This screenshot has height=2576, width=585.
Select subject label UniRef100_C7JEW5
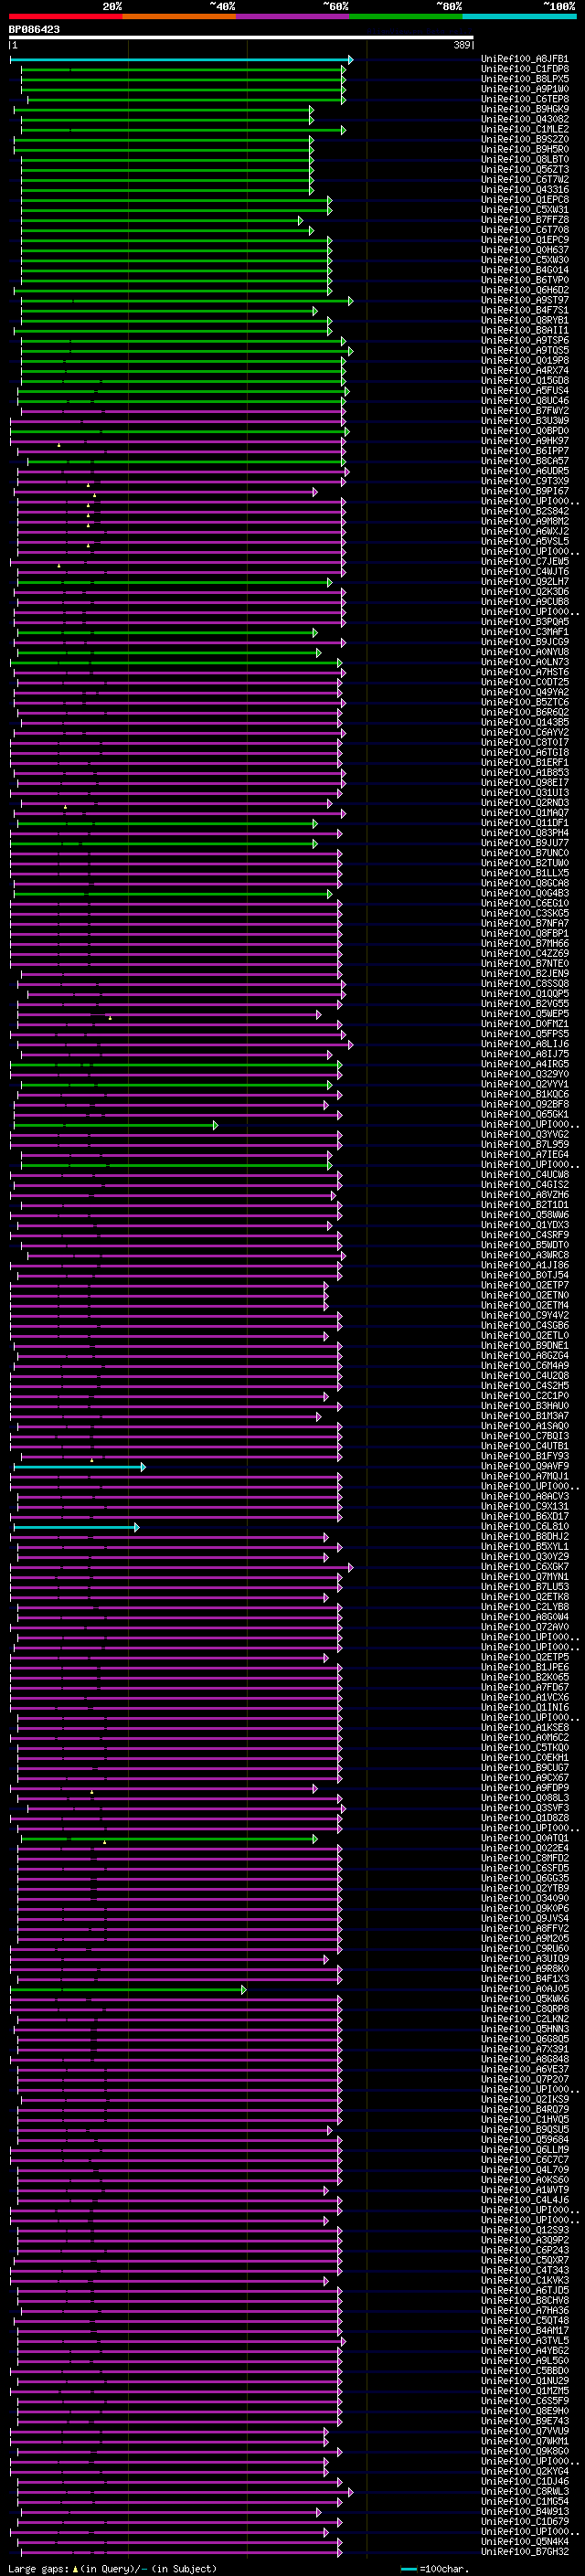pyautogui.click(x=524, y=561)
